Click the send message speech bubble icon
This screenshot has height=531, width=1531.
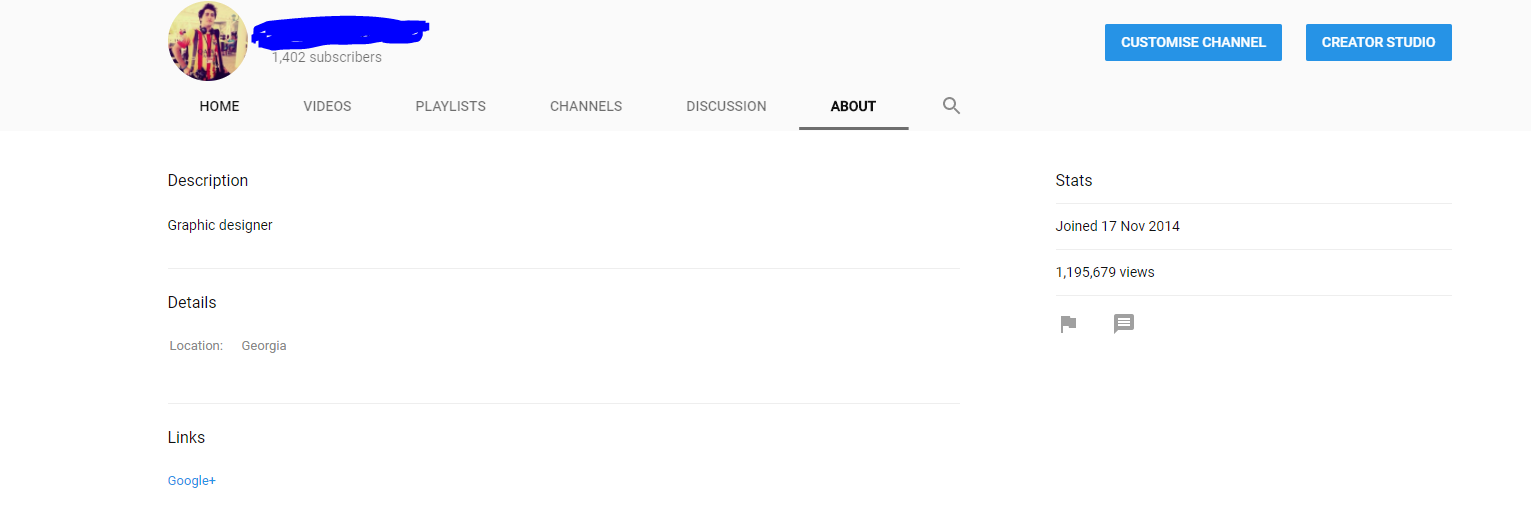[1124, 324]
